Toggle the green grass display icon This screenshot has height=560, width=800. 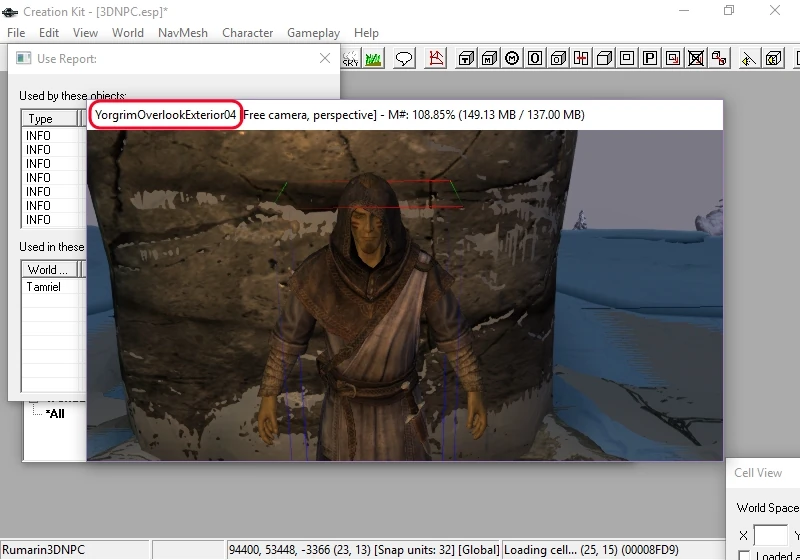pyautogui.click(x=373, y=59)
